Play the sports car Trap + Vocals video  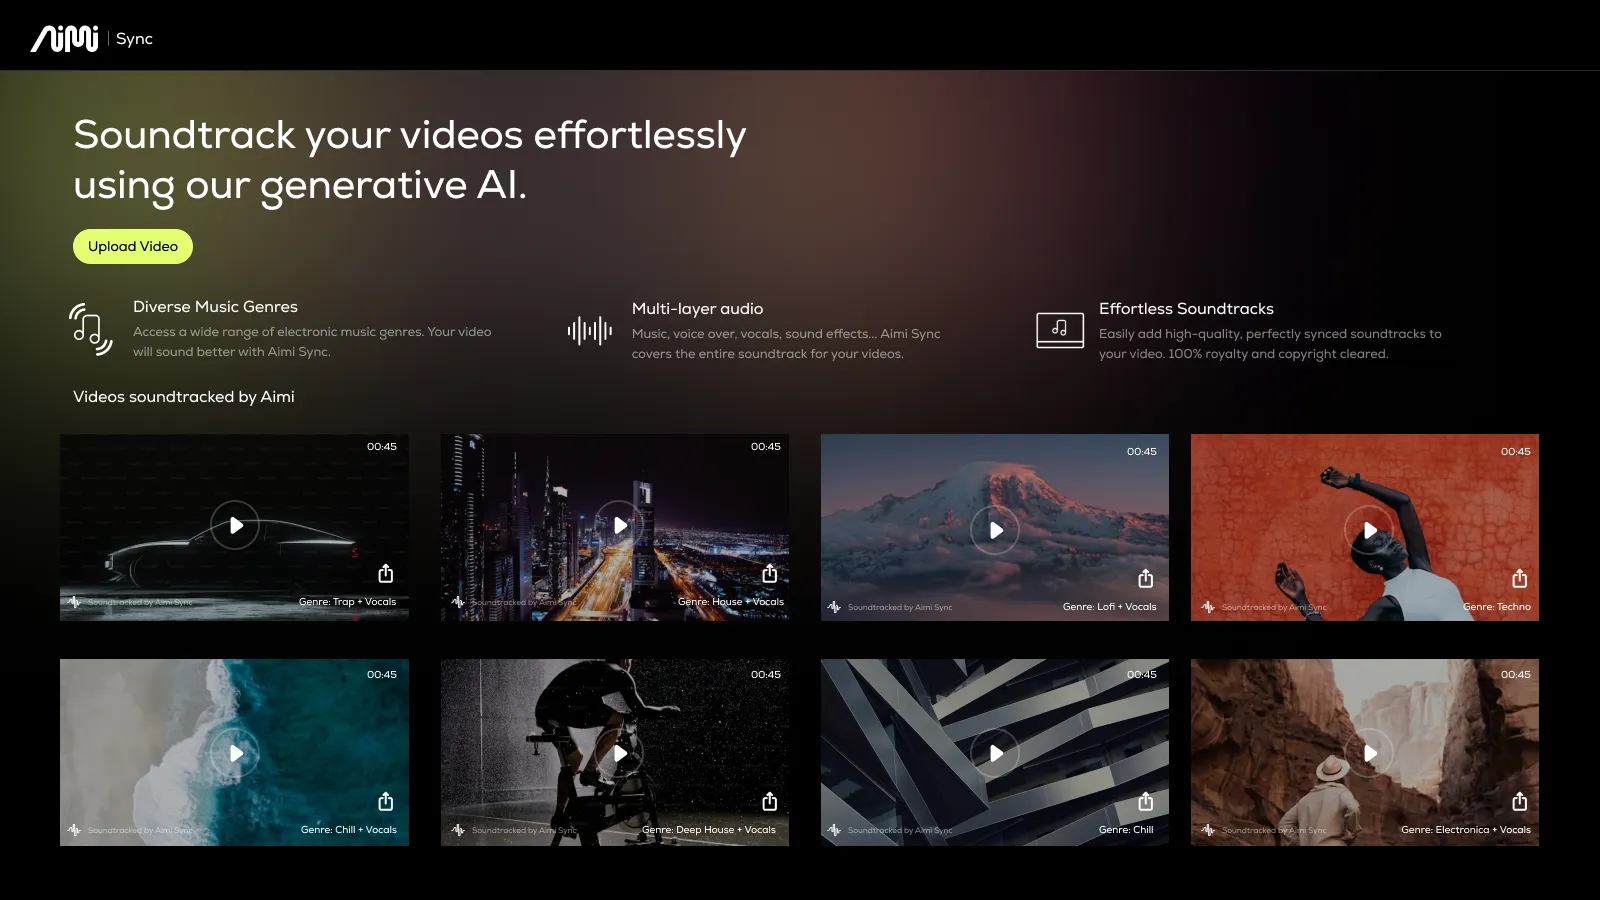tap(234, 525)
